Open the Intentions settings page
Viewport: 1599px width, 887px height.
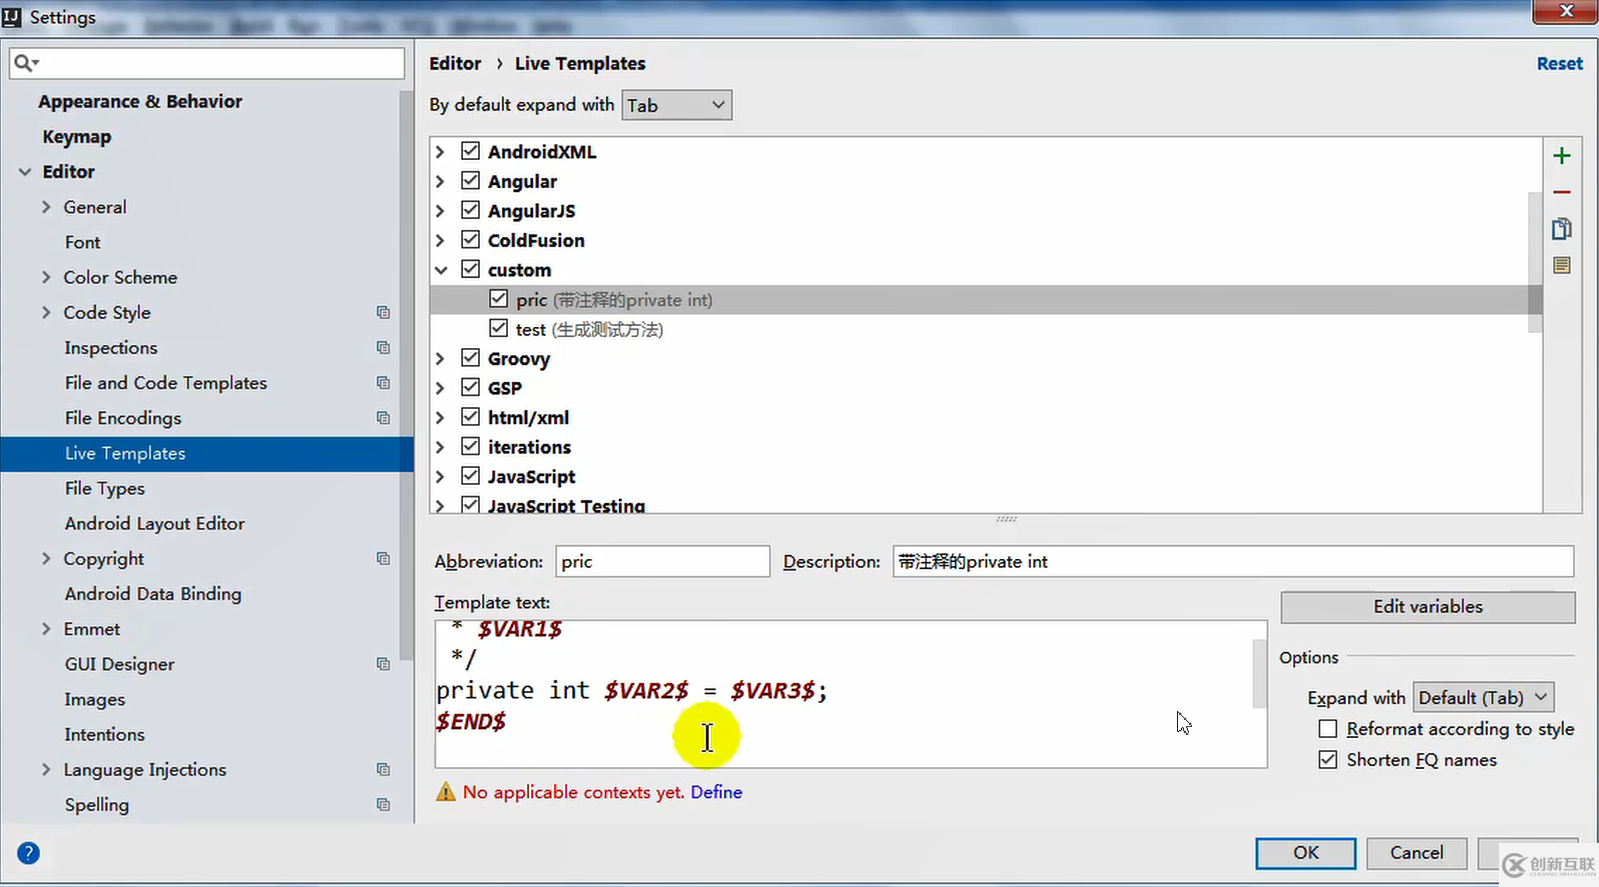tap(105, 734)
